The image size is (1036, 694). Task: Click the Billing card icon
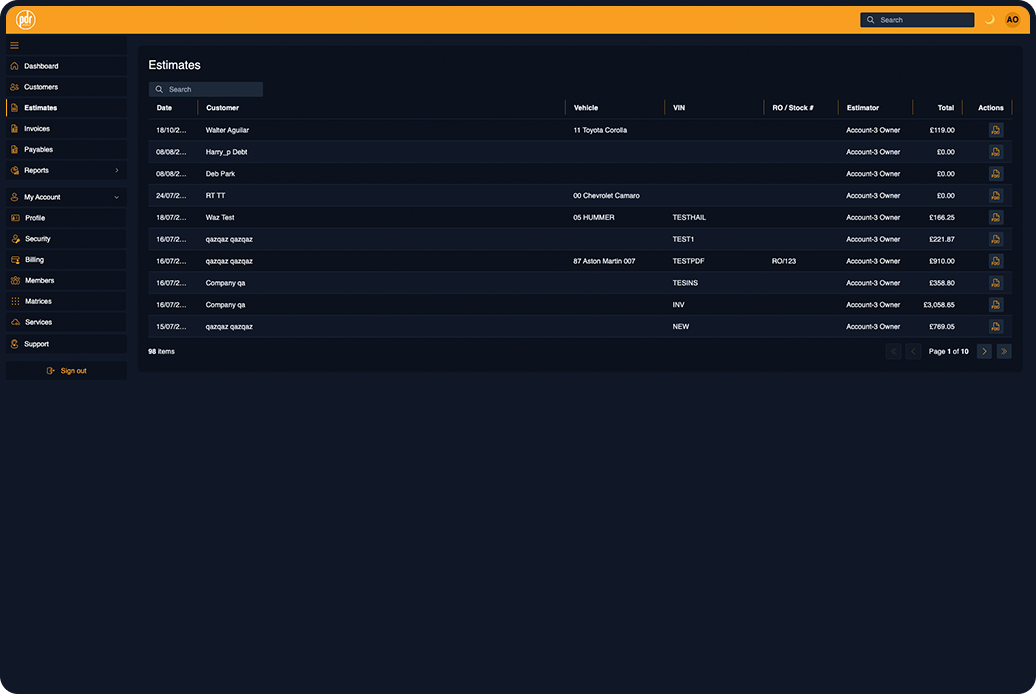[14, 259]
